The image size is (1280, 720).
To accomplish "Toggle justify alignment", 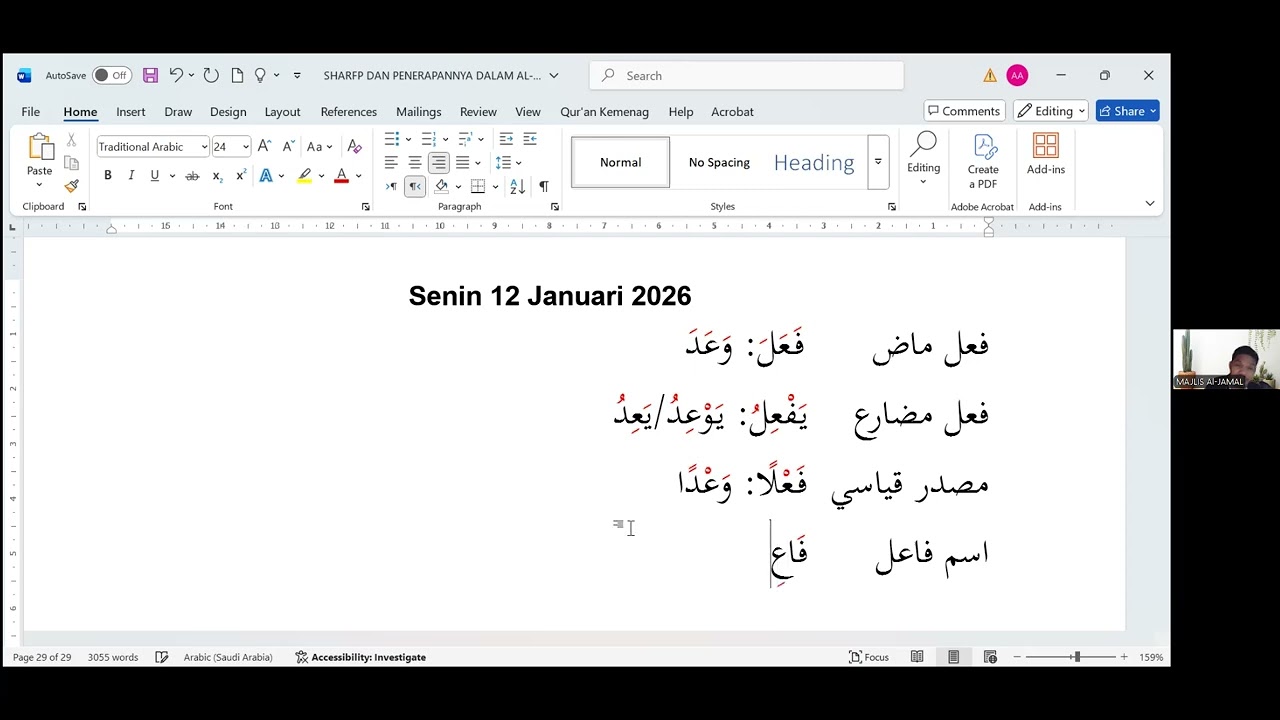I will click(x=462, y=162).
